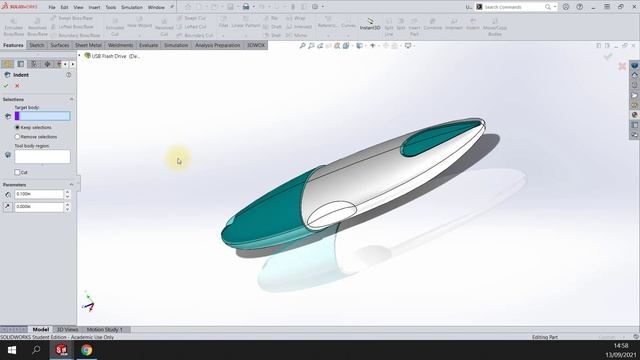Open the SOLIDWORKS Resources task pane icon
The image size is (640, 360).
point(635,75)
